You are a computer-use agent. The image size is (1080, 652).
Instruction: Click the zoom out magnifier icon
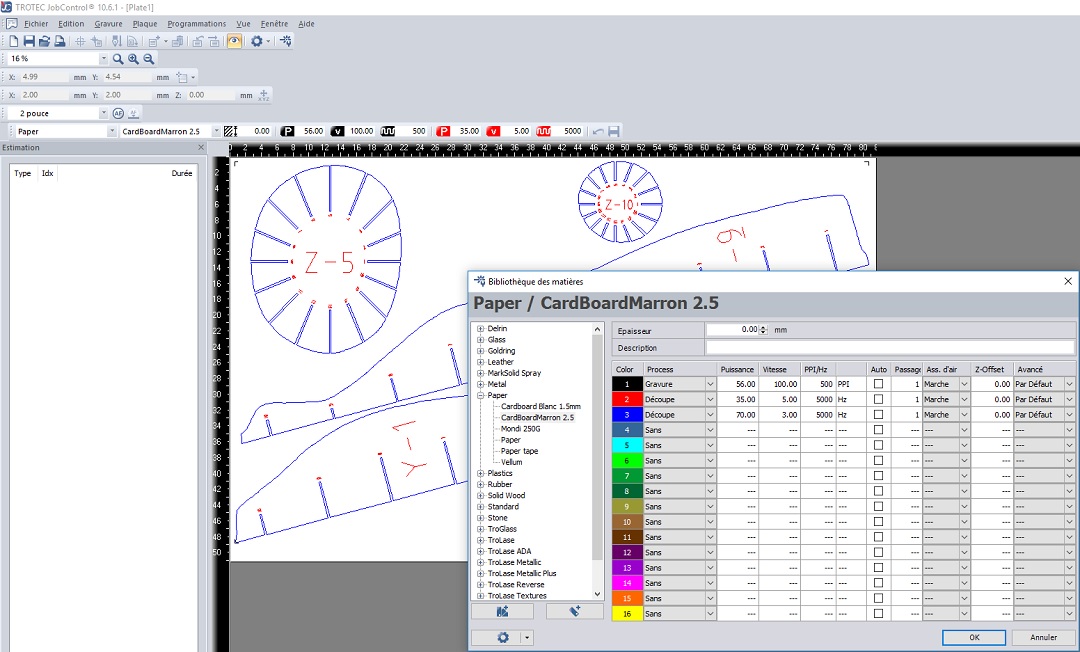point(148,59)
